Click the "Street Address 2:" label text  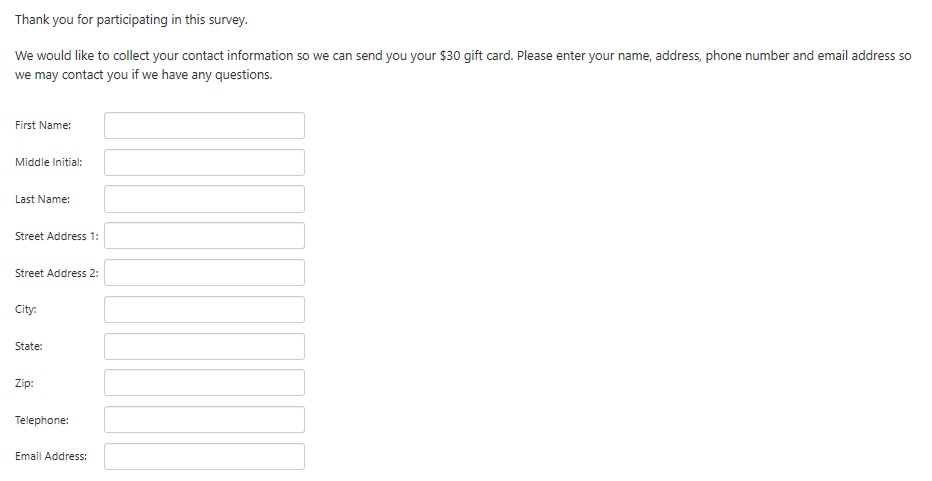(57, 273)
